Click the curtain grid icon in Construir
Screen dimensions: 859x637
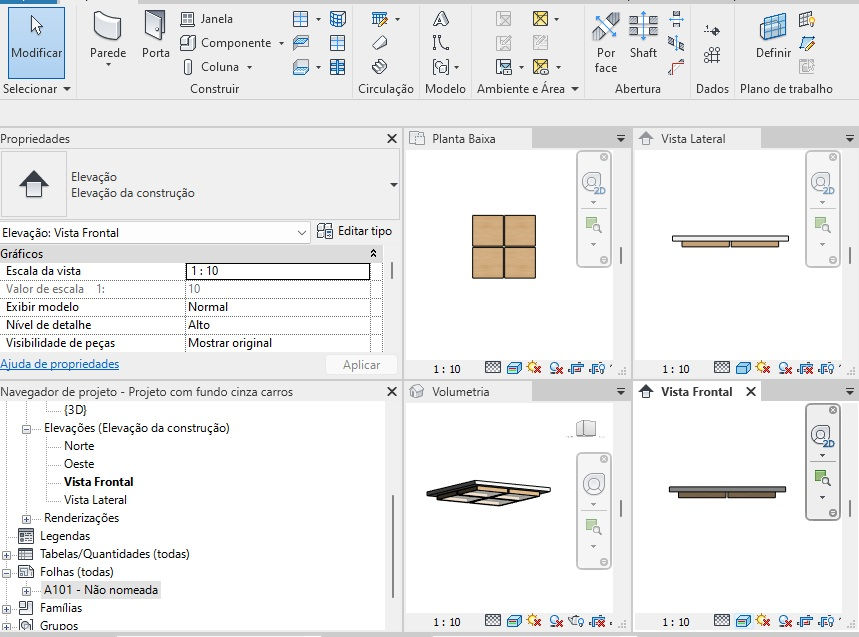point(337,43)
